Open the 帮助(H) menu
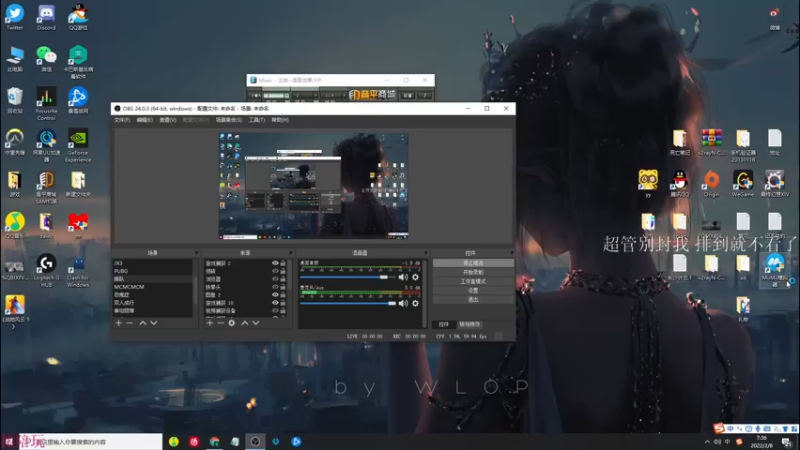 [280, 120]
